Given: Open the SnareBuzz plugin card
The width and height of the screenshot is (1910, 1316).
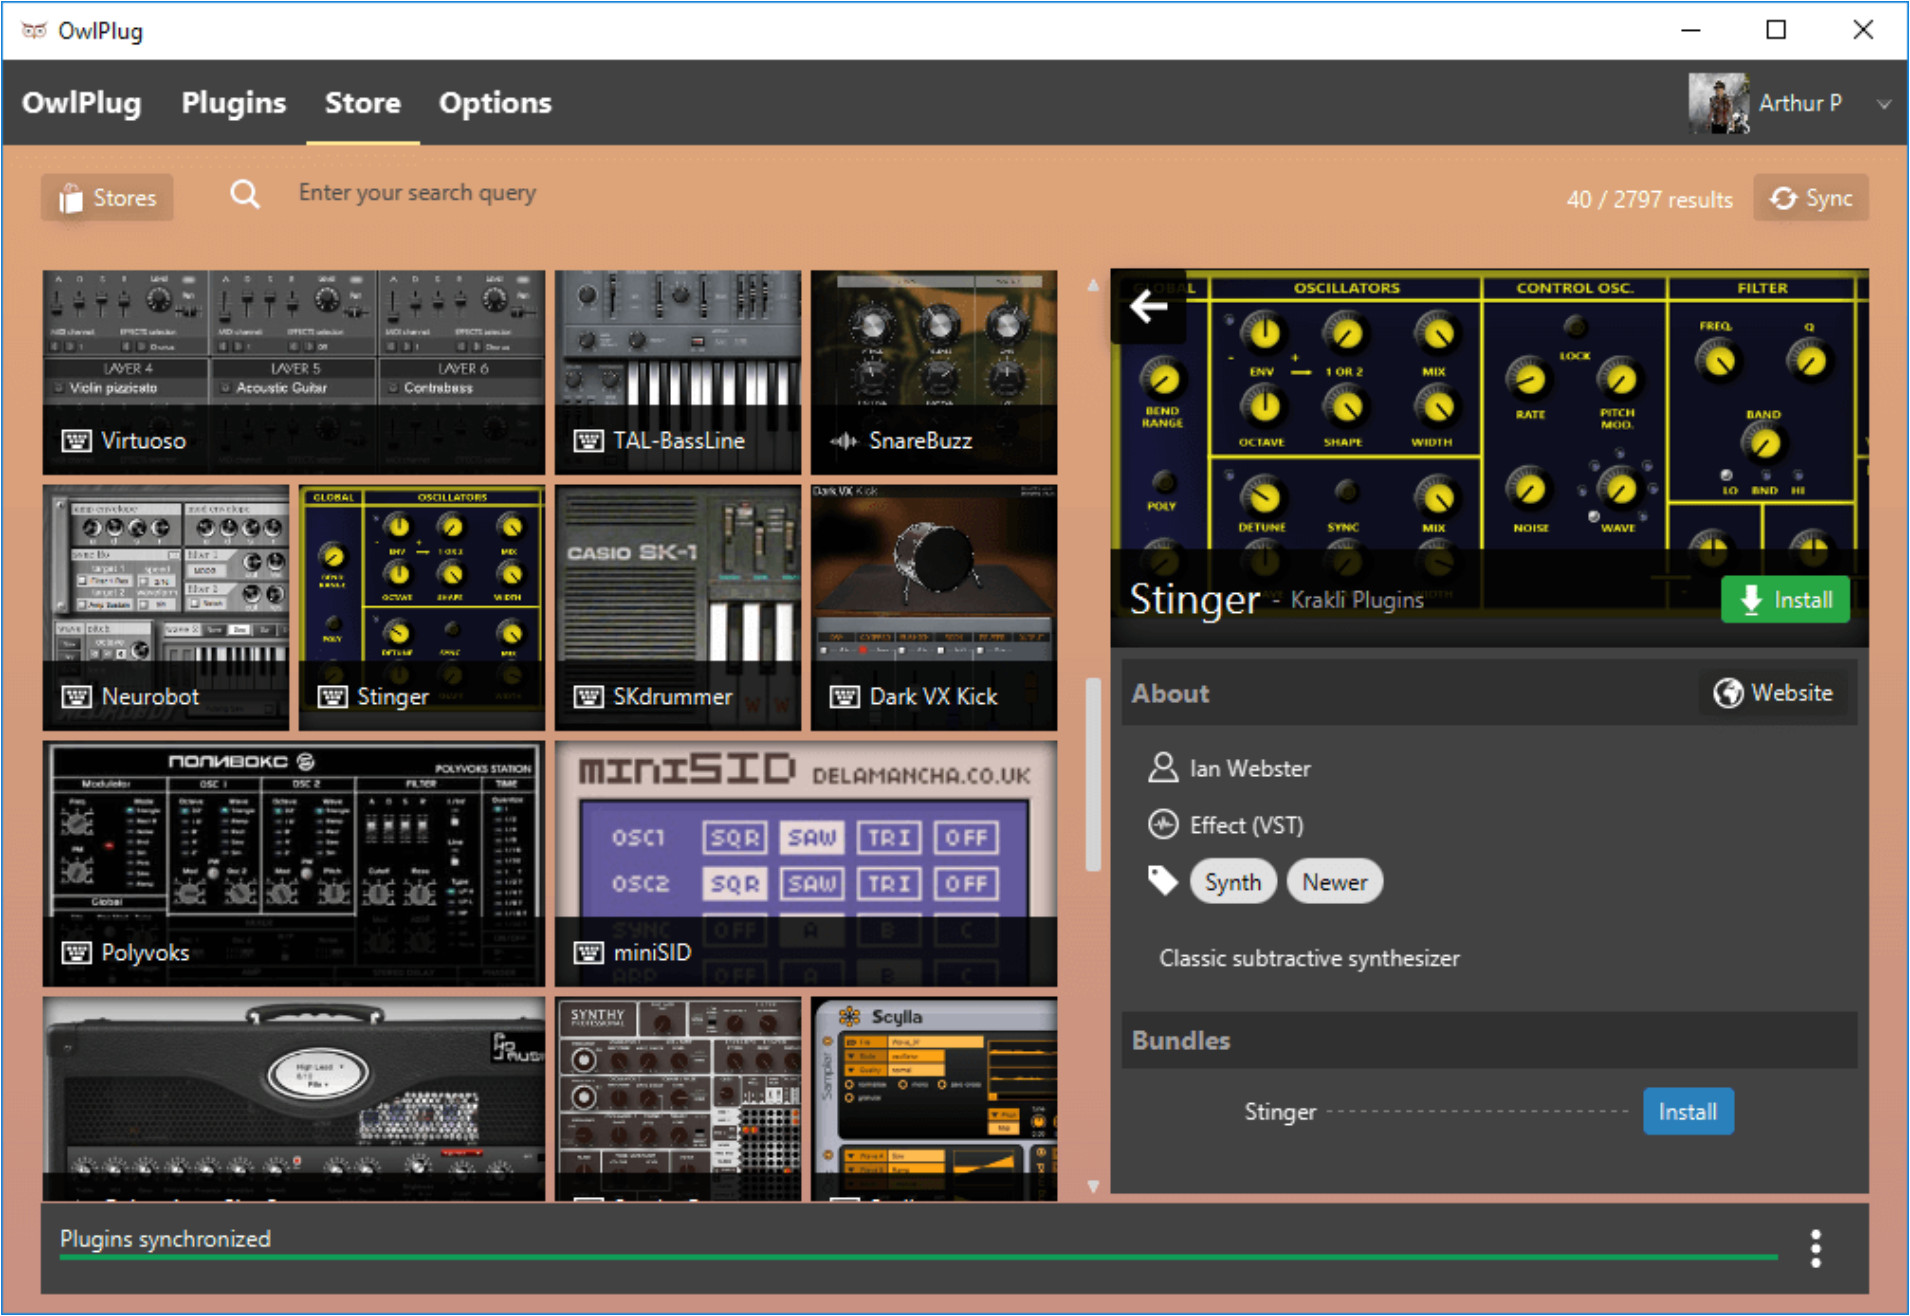Looking at the screenshot, I should (x=934, y=372).
